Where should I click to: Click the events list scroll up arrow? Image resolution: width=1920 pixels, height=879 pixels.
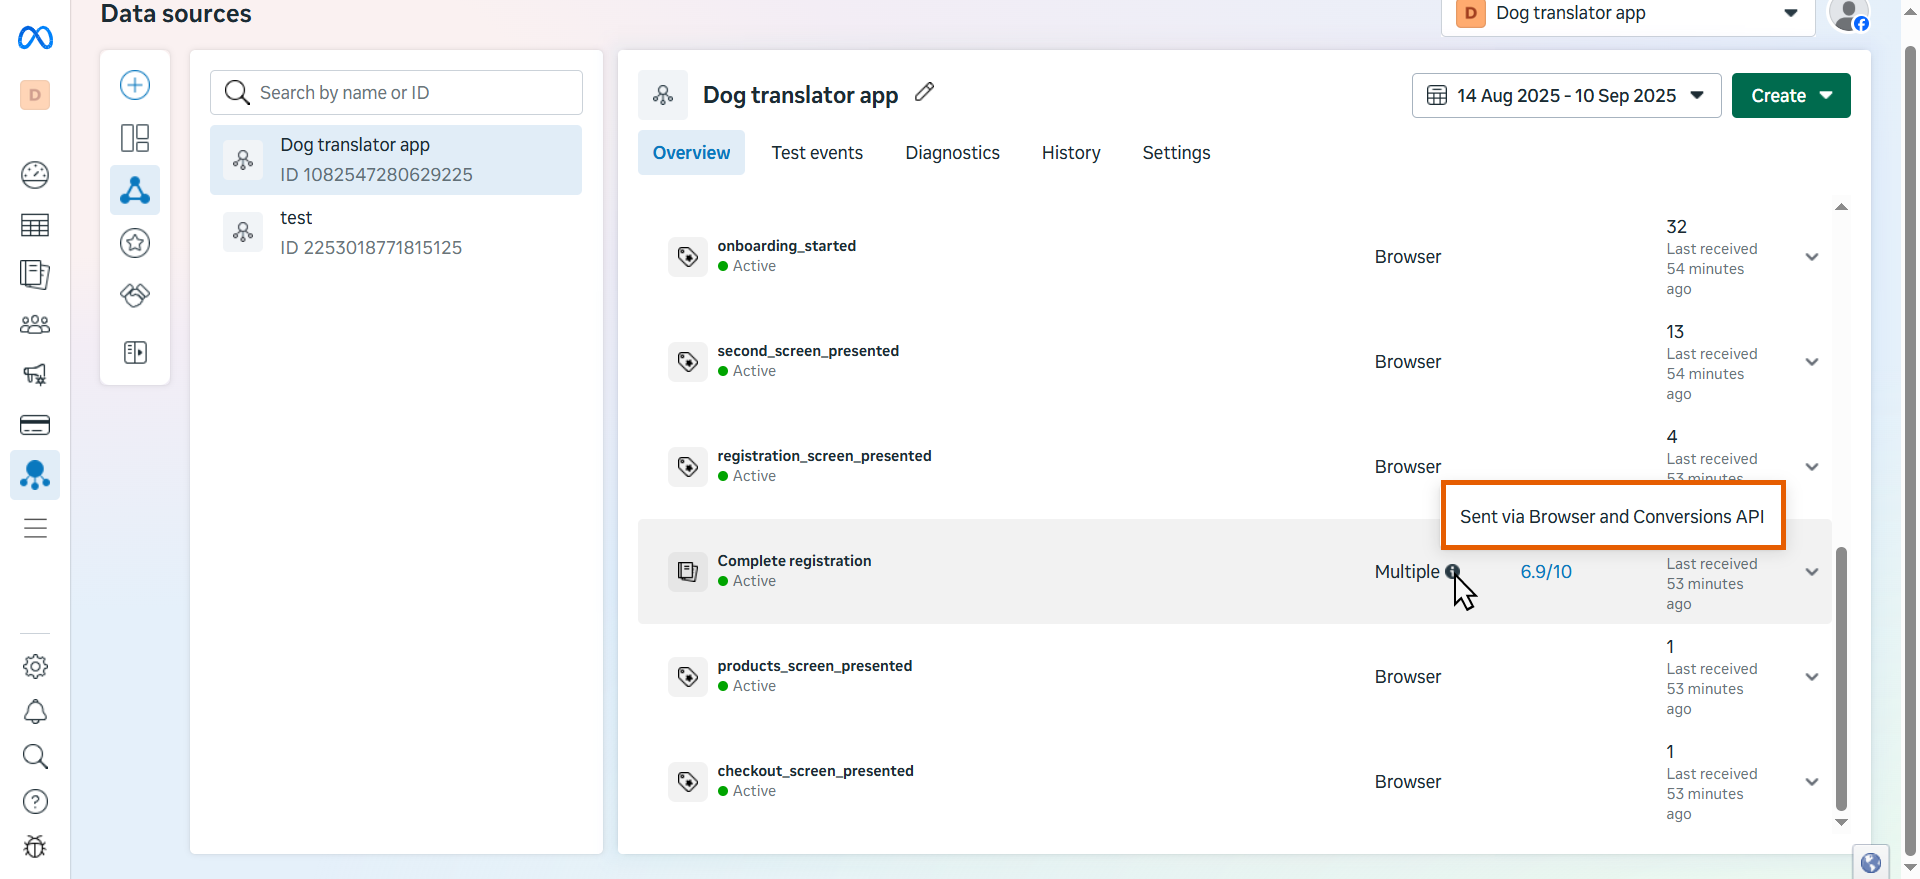(x=1841, y=207)
